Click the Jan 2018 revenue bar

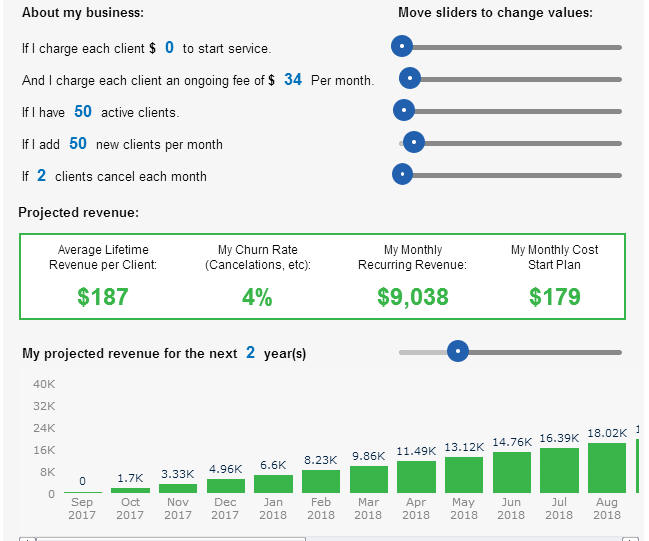(x=273, y=484)
